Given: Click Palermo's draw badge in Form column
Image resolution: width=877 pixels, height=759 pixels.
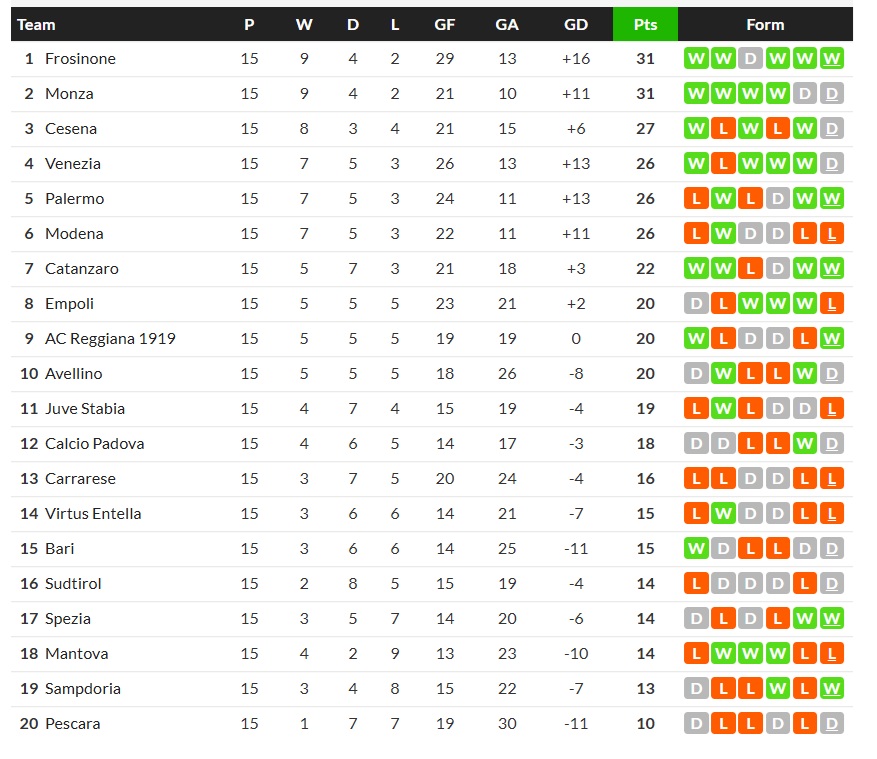Looking at the screenshot, I should (x=777, y=199).
